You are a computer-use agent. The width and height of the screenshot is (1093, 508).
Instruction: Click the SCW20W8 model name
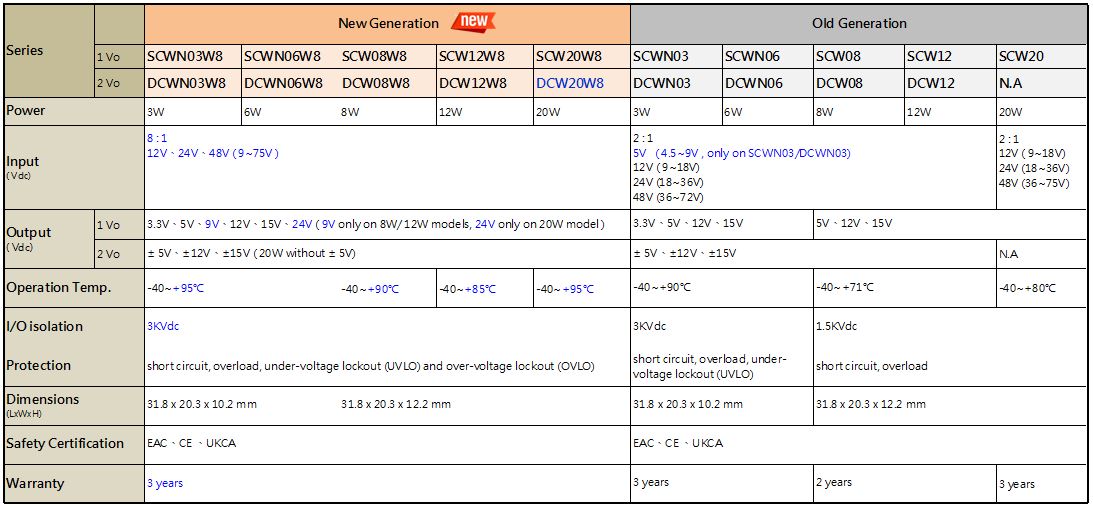(569, 56)
